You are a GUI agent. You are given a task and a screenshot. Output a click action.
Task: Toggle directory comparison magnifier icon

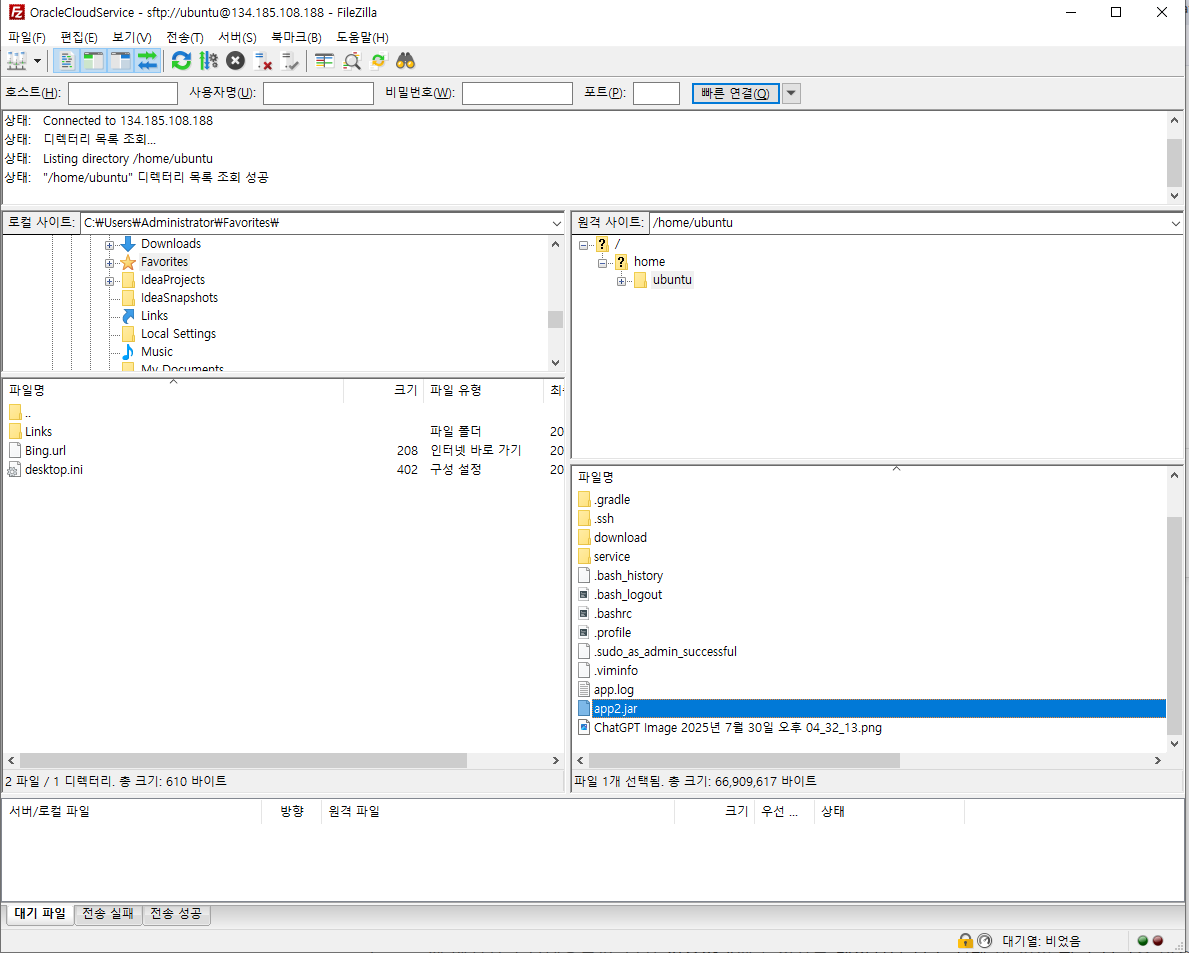pos(352,61)
